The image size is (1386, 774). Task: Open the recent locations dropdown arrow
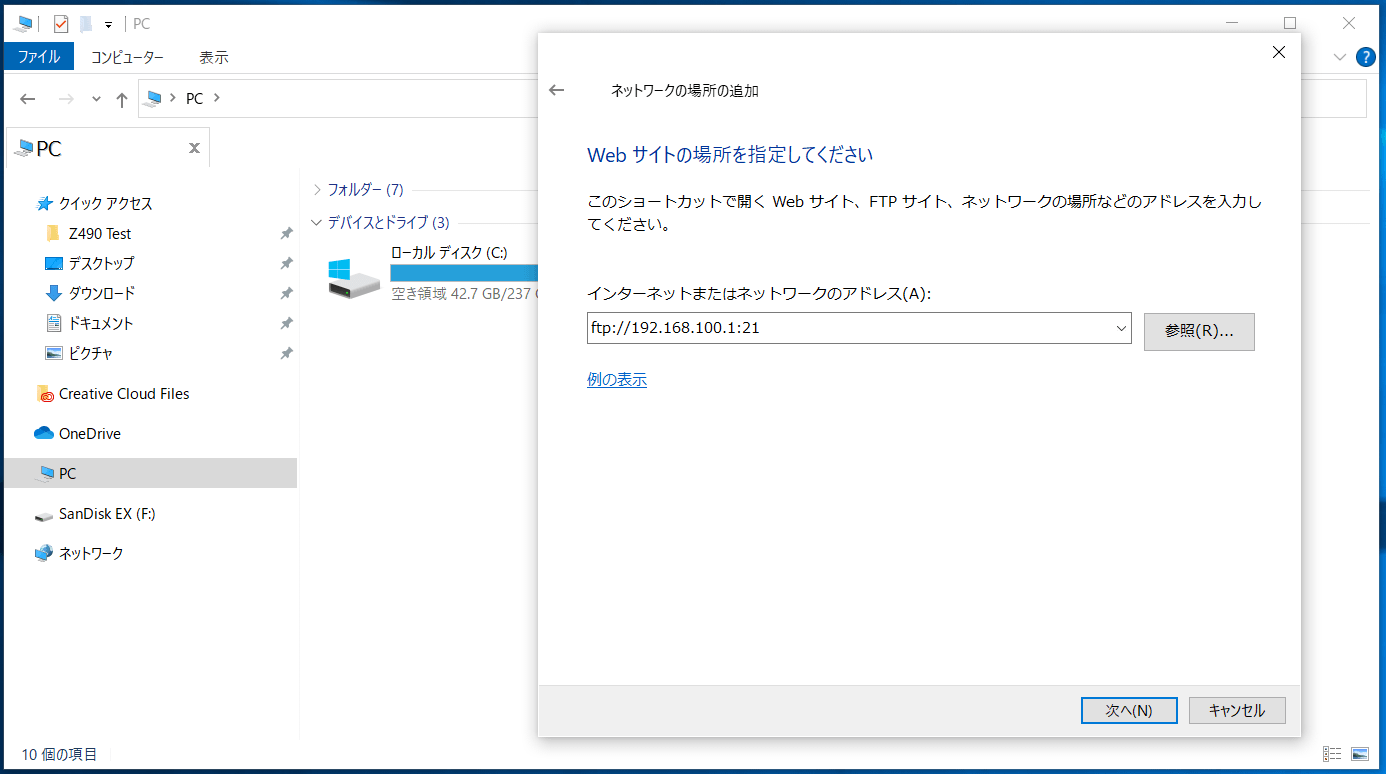(x=96, y=99)
